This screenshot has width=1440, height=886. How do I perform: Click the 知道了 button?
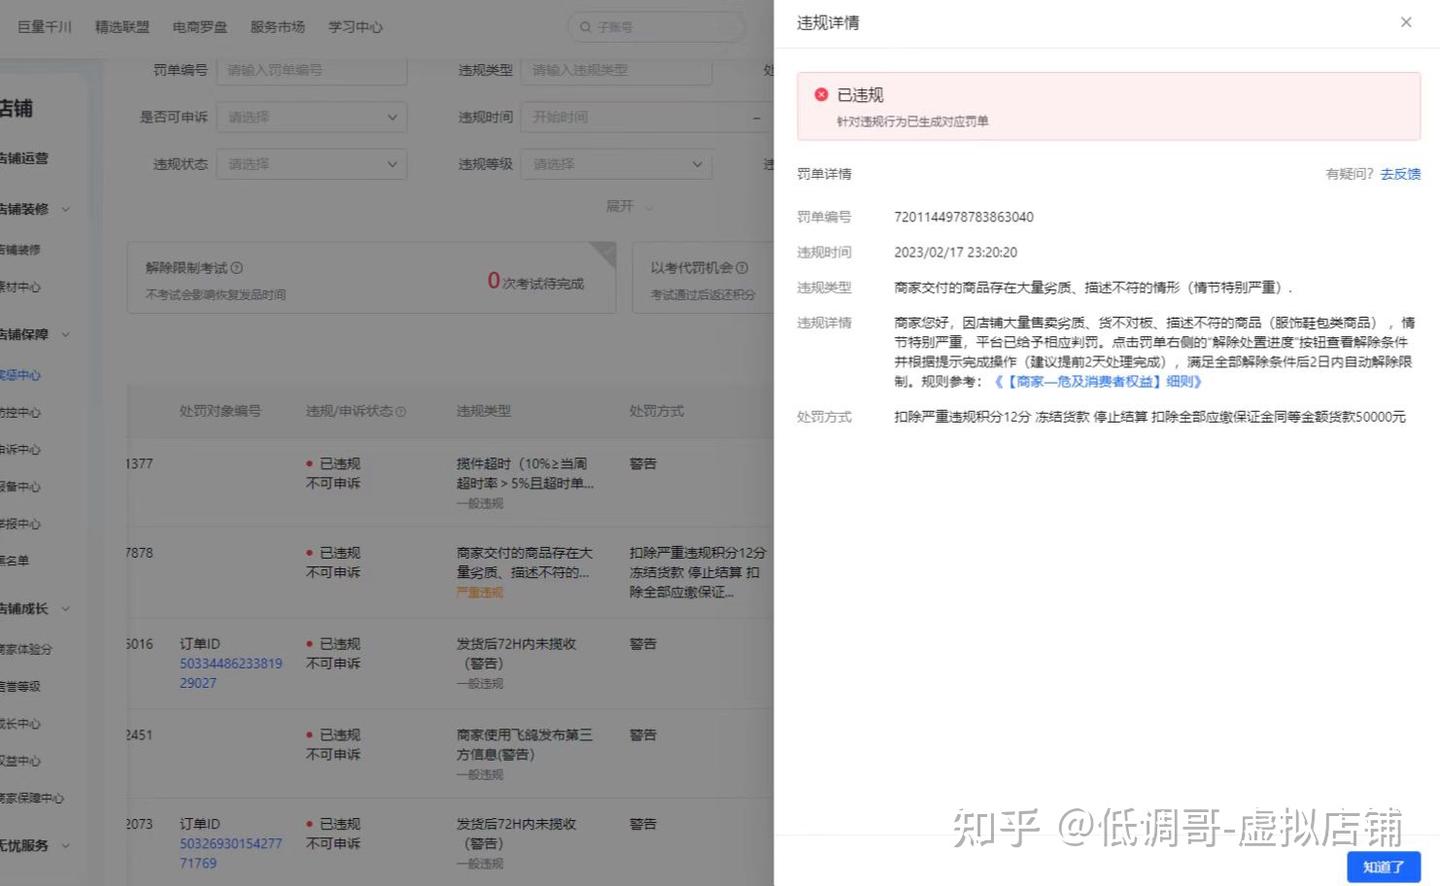[1383, 867]
